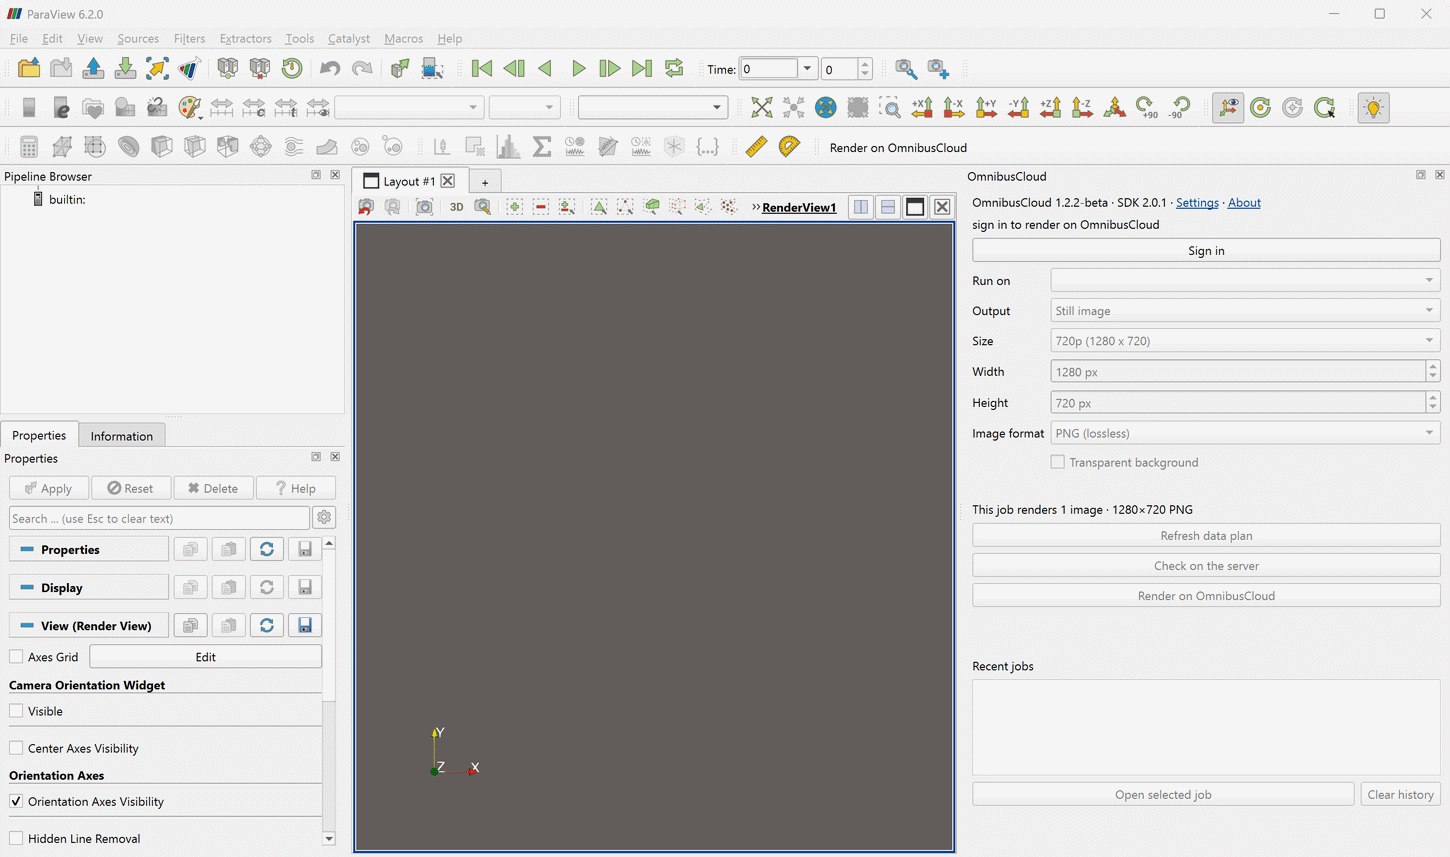Click the Play animation button
This screenshot has width=1450, height=857.
(x=578, y=68)
